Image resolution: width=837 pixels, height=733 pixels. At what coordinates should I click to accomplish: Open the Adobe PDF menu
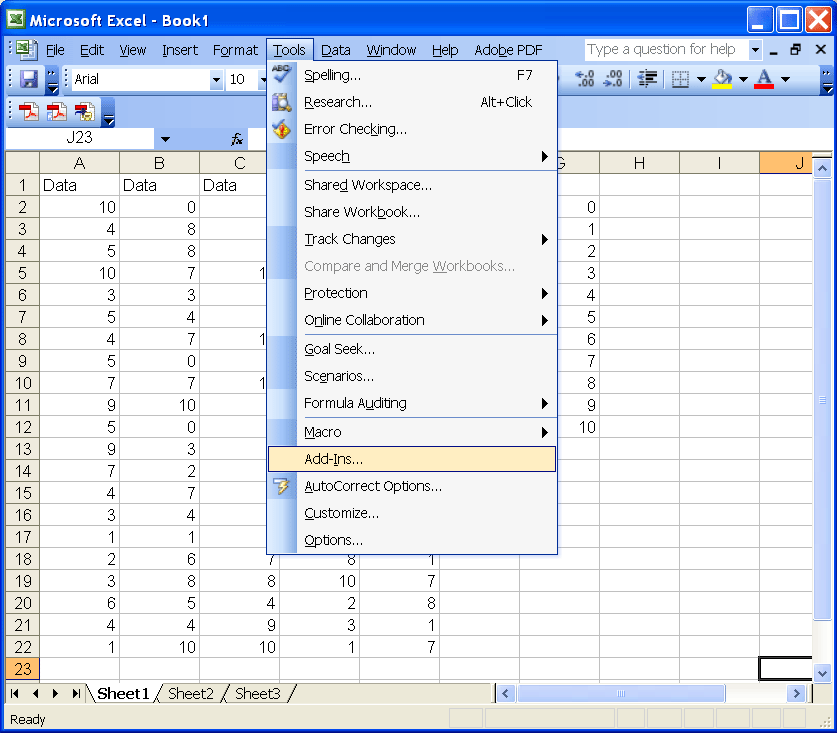pyautogui.click(x=508, y=50)
